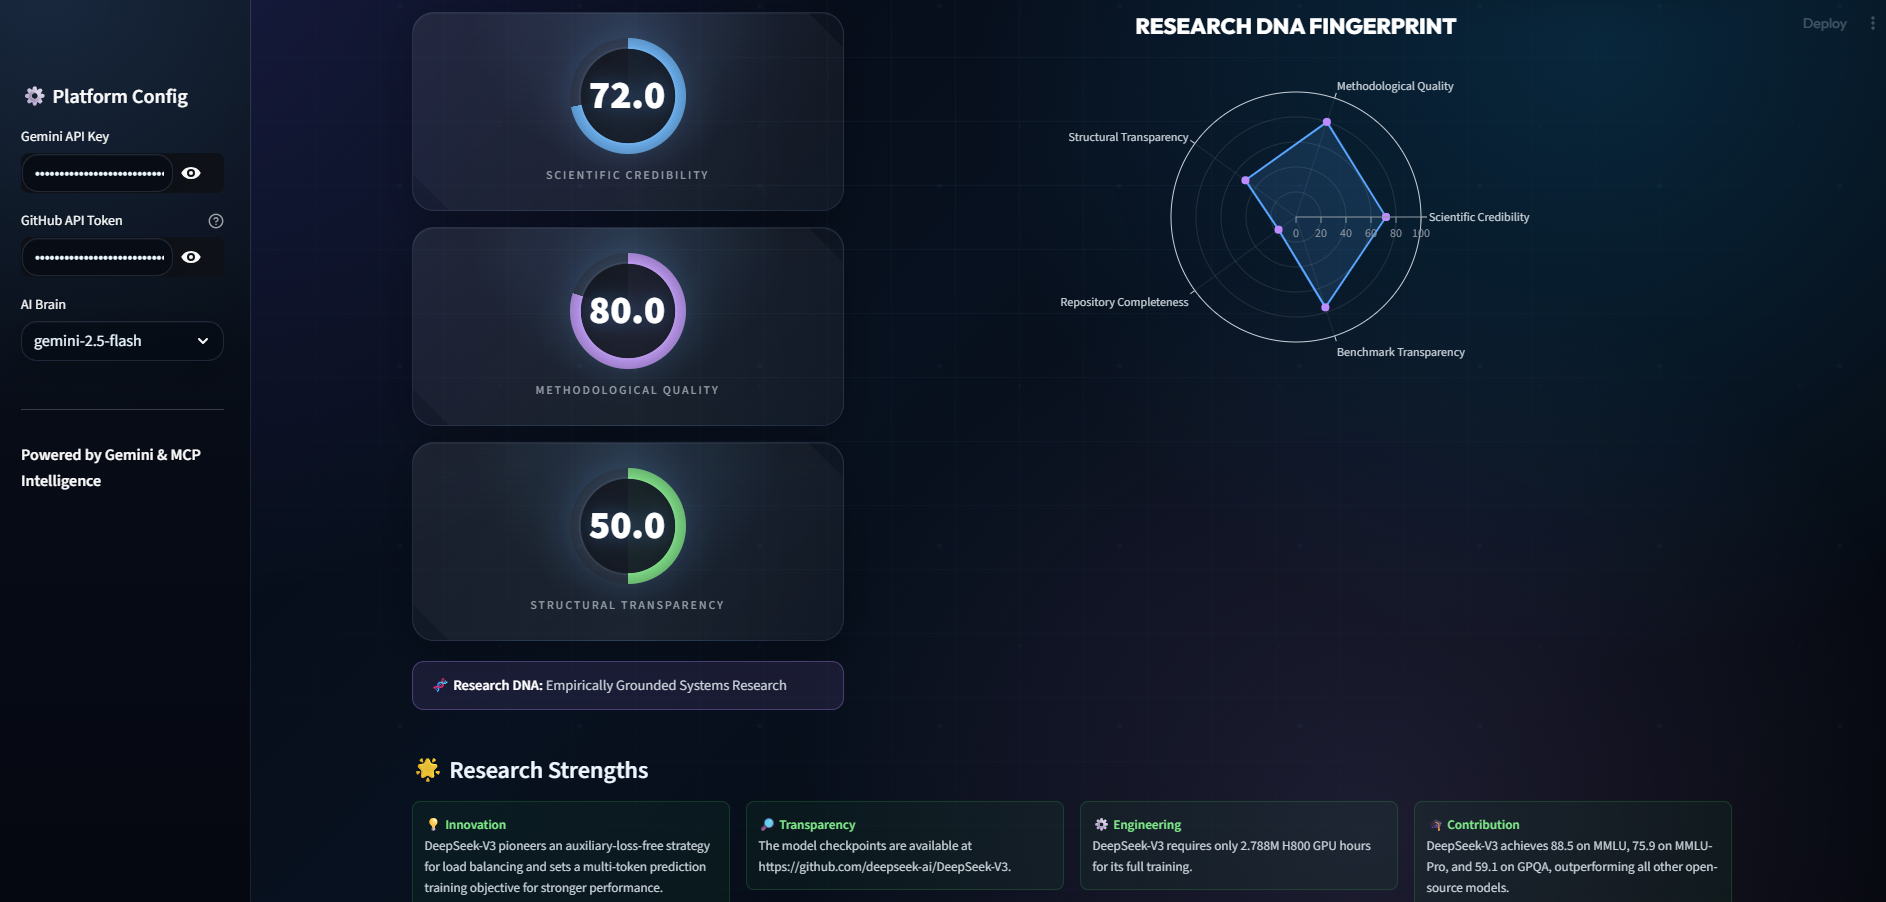Click the Transparency magnifier icon
The width and height of the screenshot is (1886, 902).
pyautogui.click(x=767, y=825)
